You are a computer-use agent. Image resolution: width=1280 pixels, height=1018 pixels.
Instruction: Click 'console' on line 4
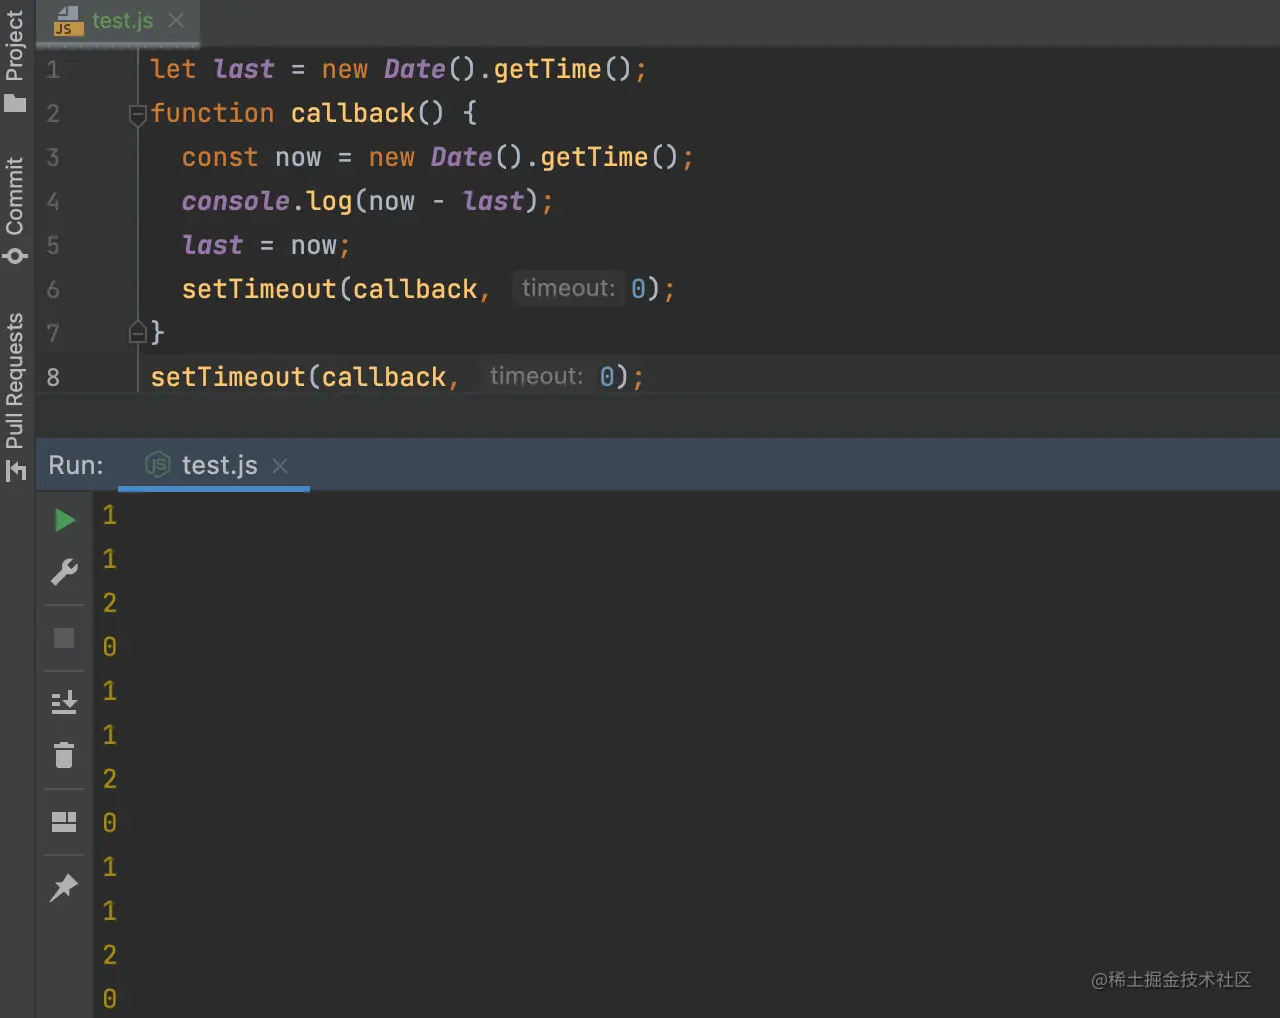click(x=236, y=201)
